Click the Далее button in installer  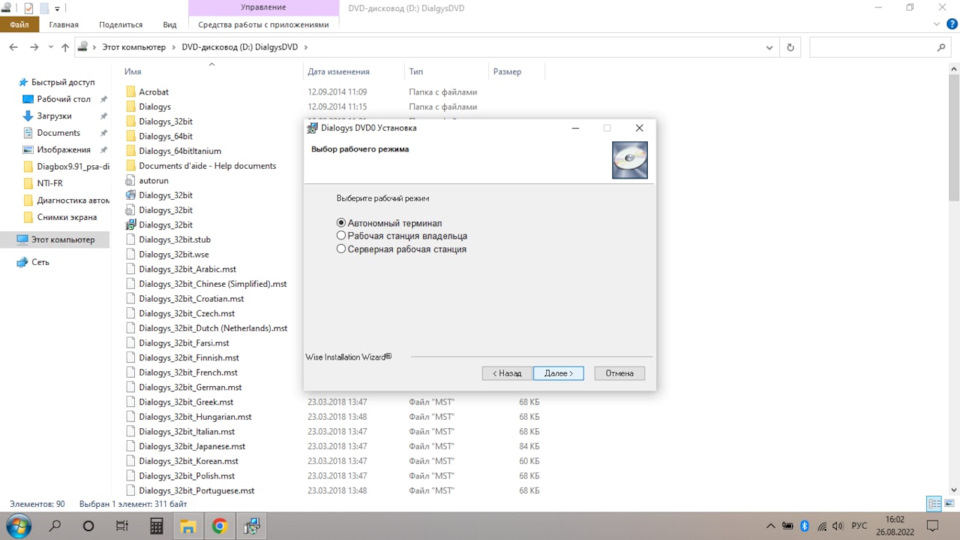pos(558,373)
